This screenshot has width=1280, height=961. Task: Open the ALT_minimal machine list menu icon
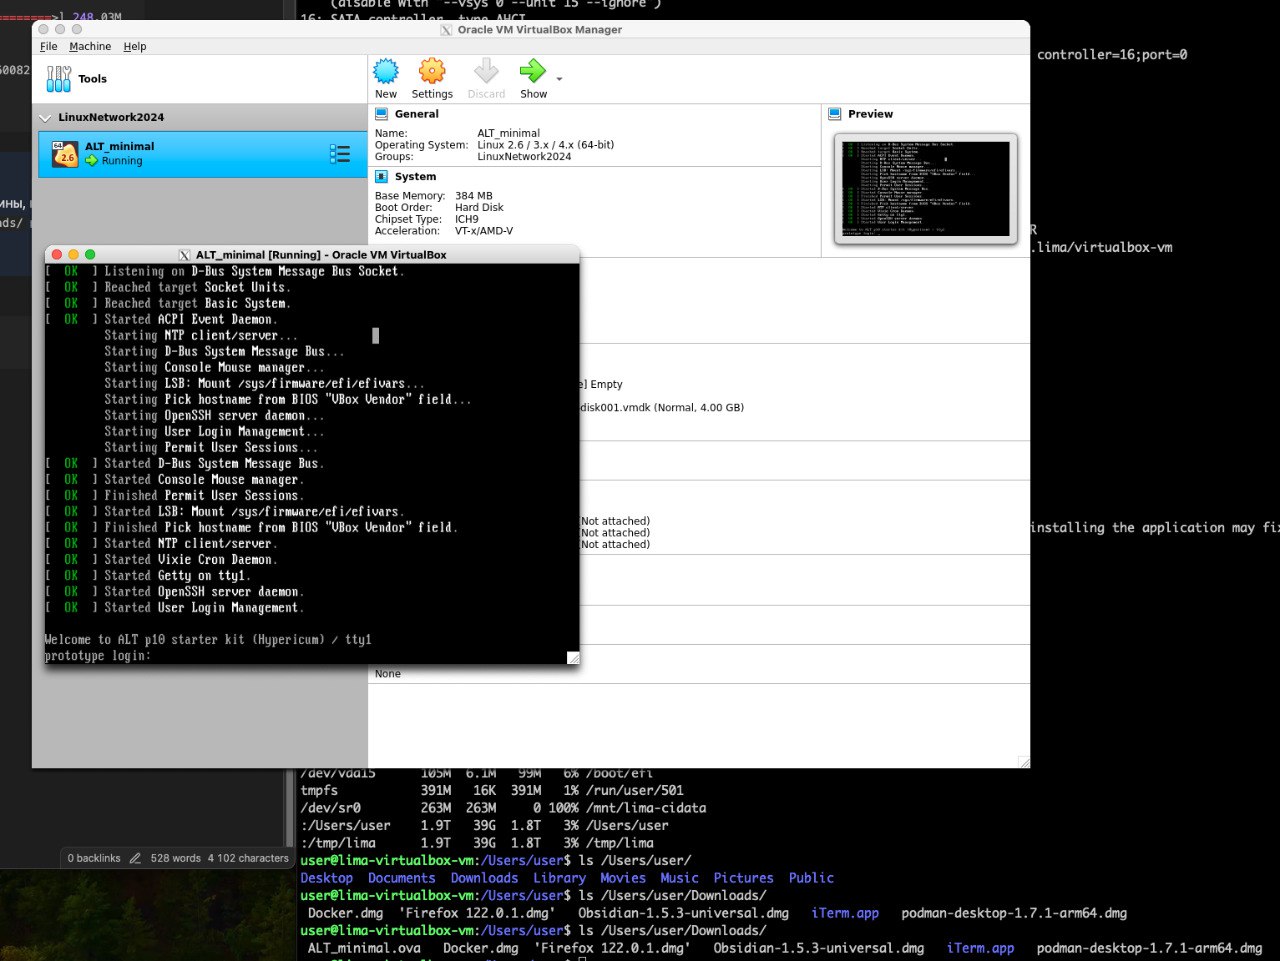[x=340, y=154]
